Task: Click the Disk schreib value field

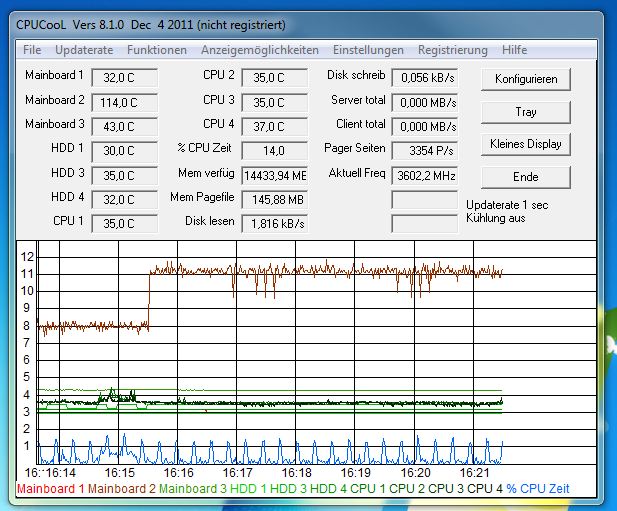Action: click(425, 77)
